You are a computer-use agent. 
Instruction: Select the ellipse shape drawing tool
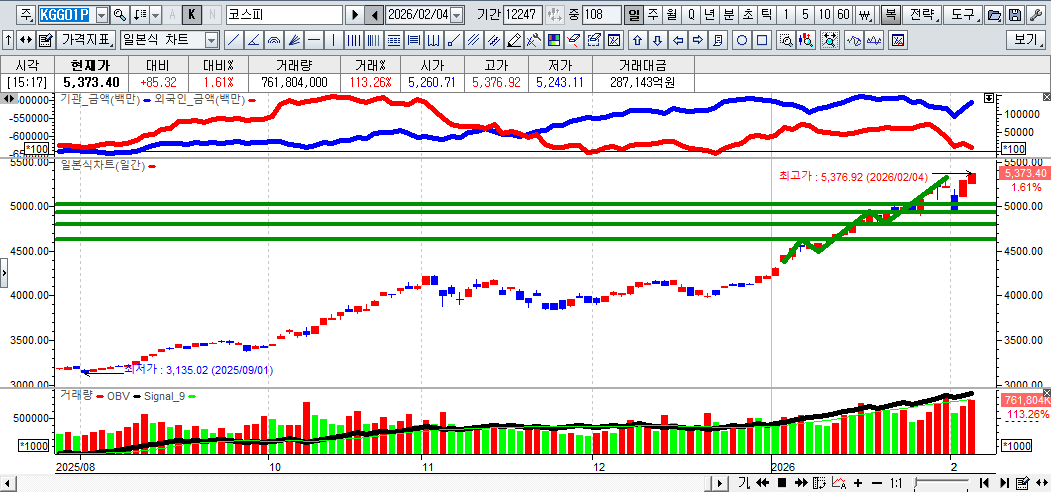tap(742, 40)
